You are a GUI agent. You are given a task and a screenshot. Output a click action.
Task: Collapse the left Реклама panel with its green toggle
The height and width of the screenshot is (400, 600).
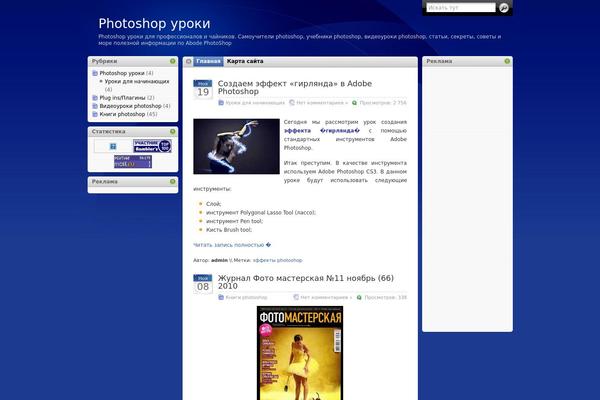pos(173,181)
